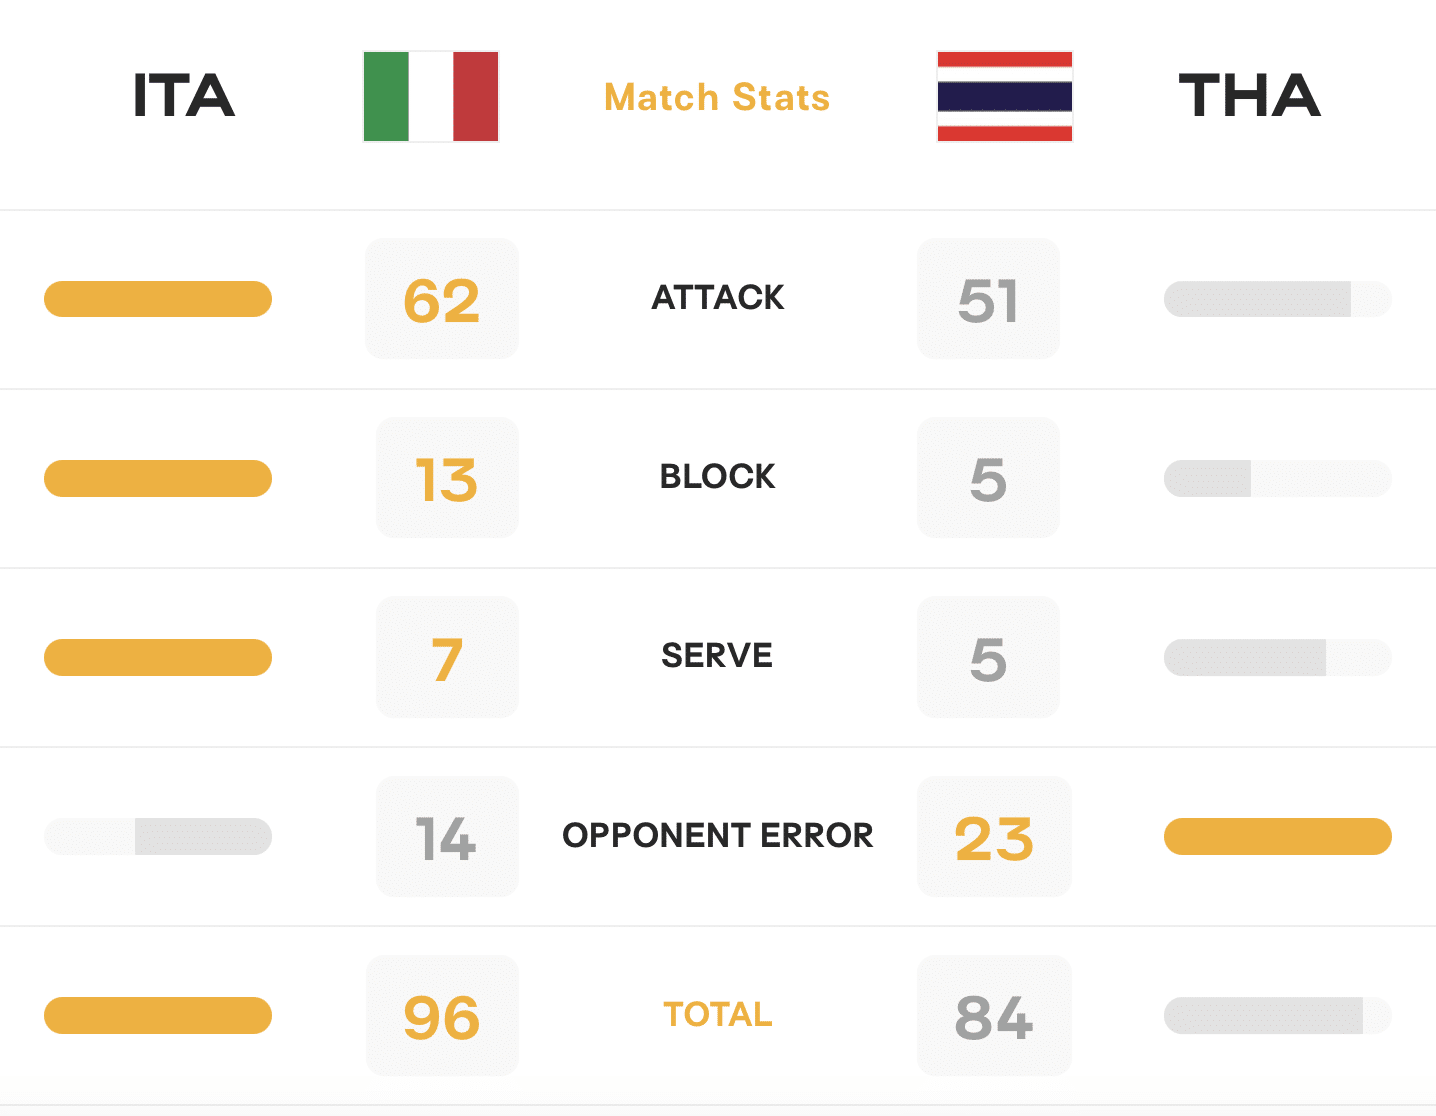Click the THA team name
The height and width of the screenshot is (1116, 1436).
[1249, 97]
